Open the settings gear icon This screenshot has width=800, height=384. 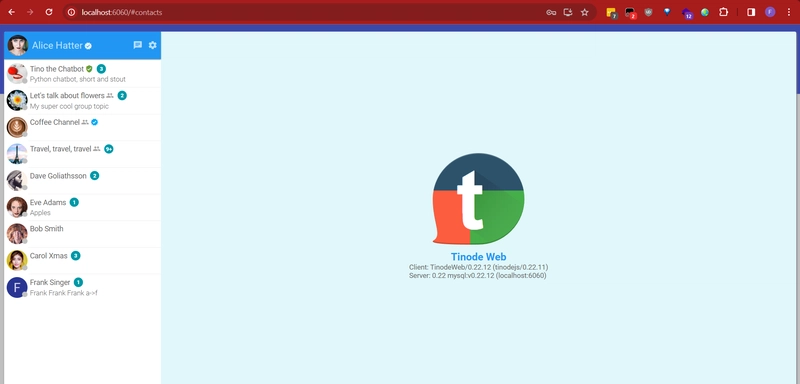tap(153, 45)
